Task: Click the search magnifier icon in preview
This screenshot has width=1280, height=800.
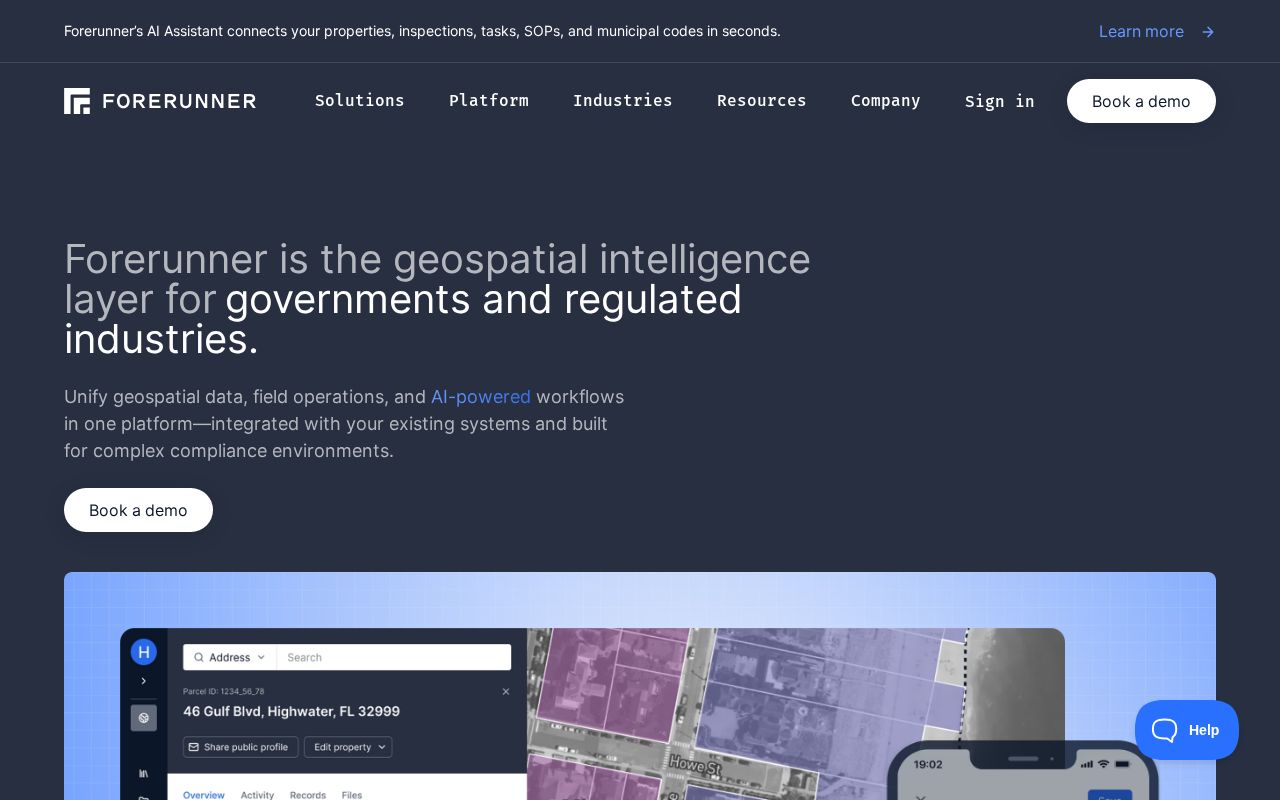Action: (x=200, y=658)
